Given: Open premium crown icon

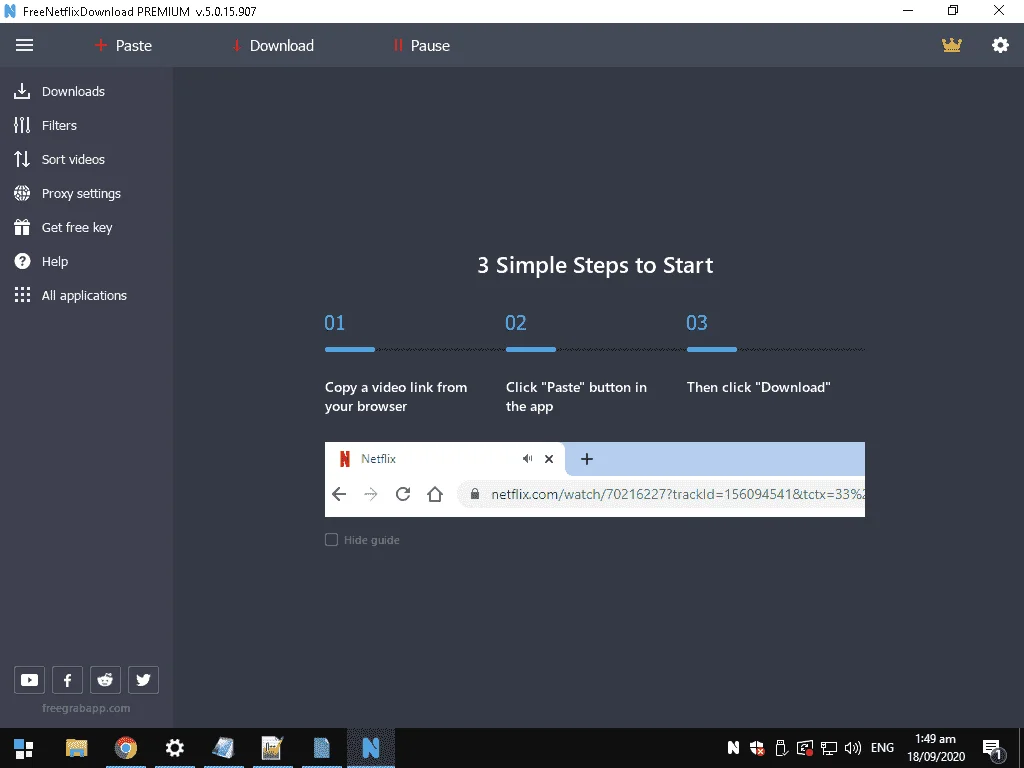Looking at the screenshot, I should click(952, 45).
